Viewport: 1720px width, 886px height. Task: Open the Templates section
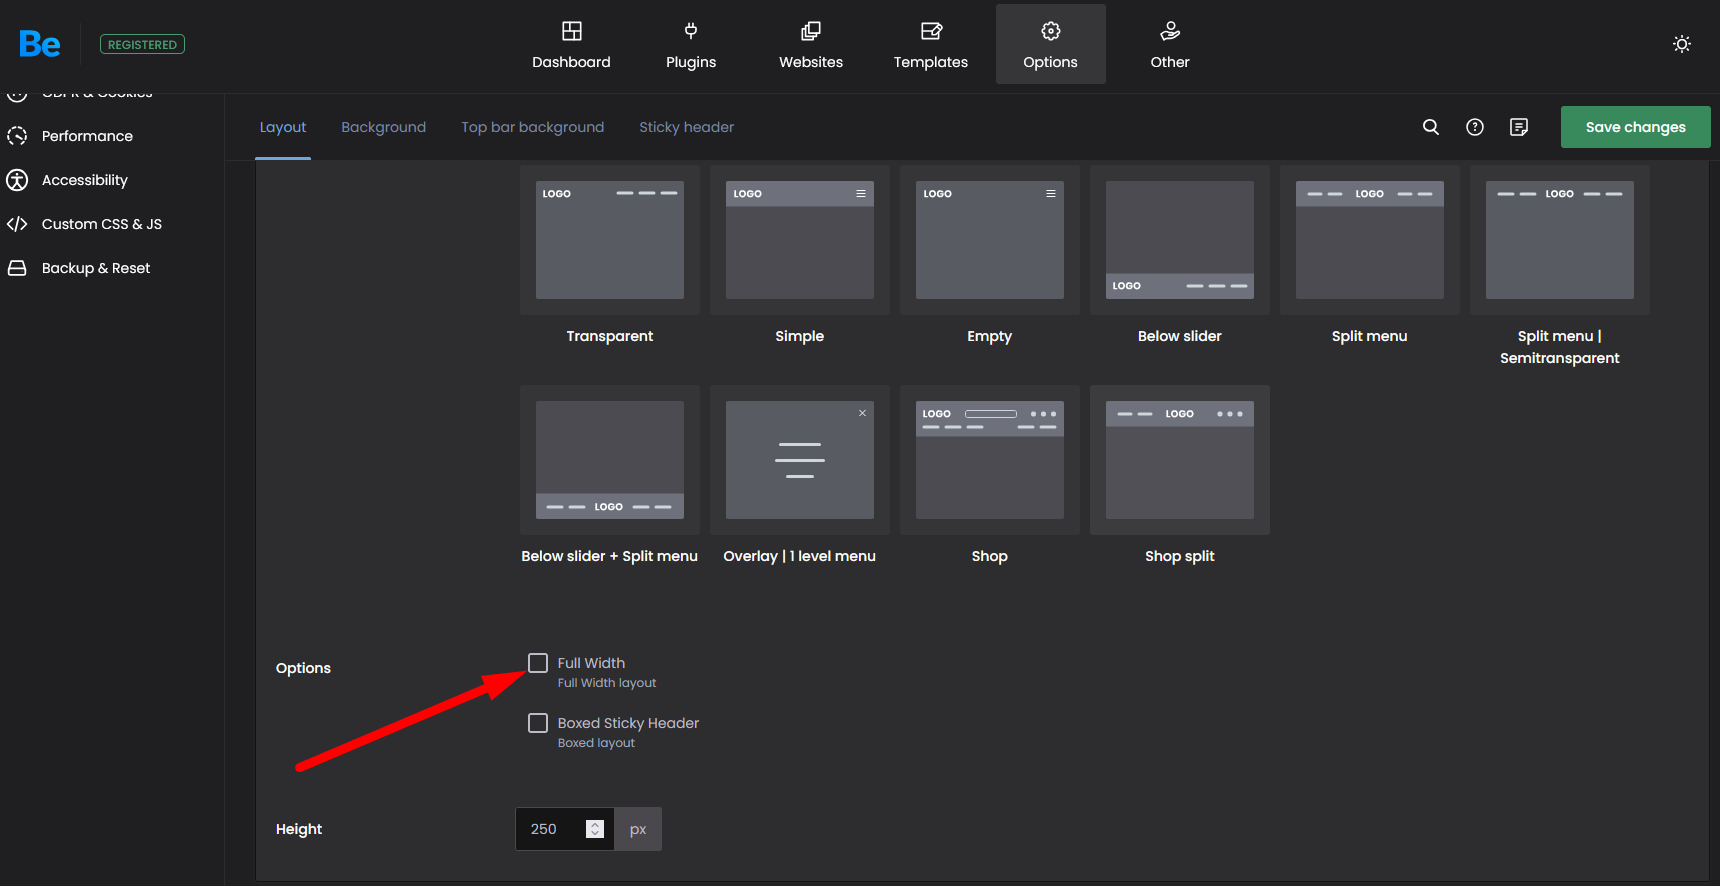click(930, 45)
